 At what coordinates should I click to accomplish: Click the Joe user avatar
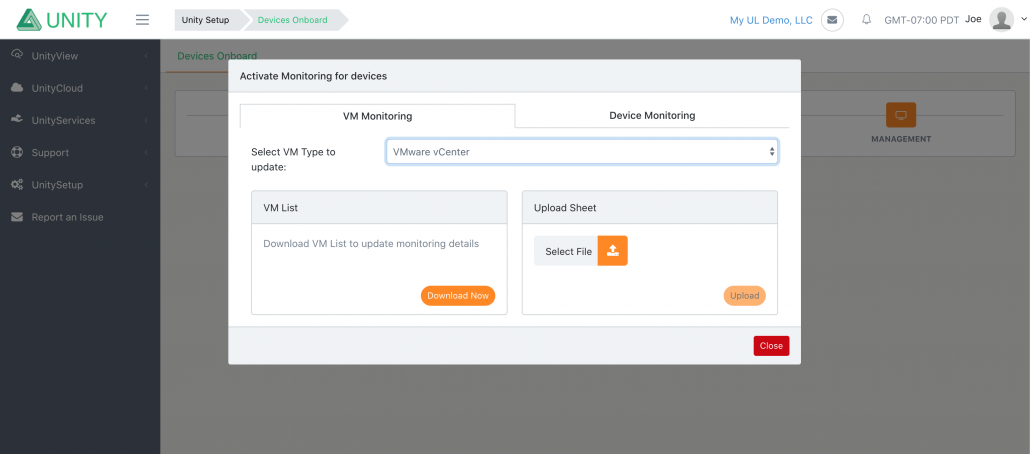pos(1001,20)
